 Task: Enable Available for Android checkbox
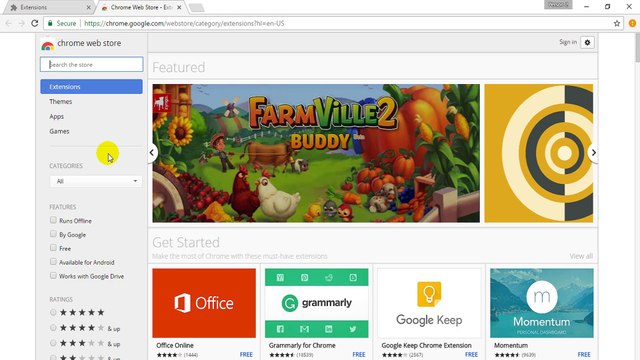53,262
